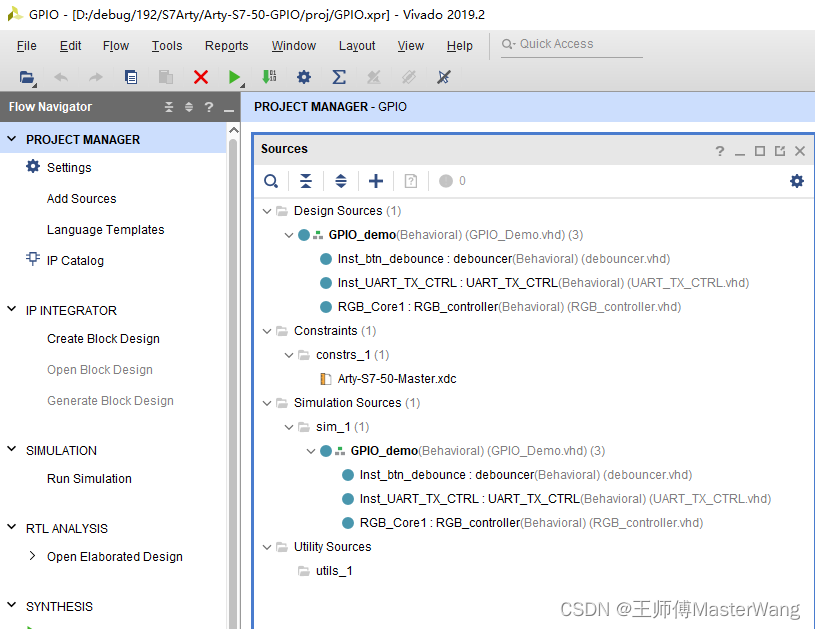This screenshot has height=629, width=815.
Task: Click Create Block Design
Action: coord(103,338)
